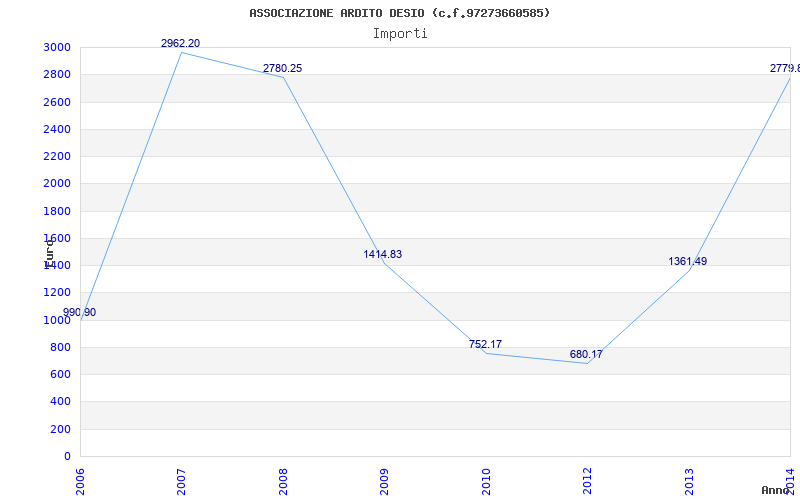This screenshot has height=500, width=800.
Task: Click the Anno axis title
Action: tap(776, 490)
